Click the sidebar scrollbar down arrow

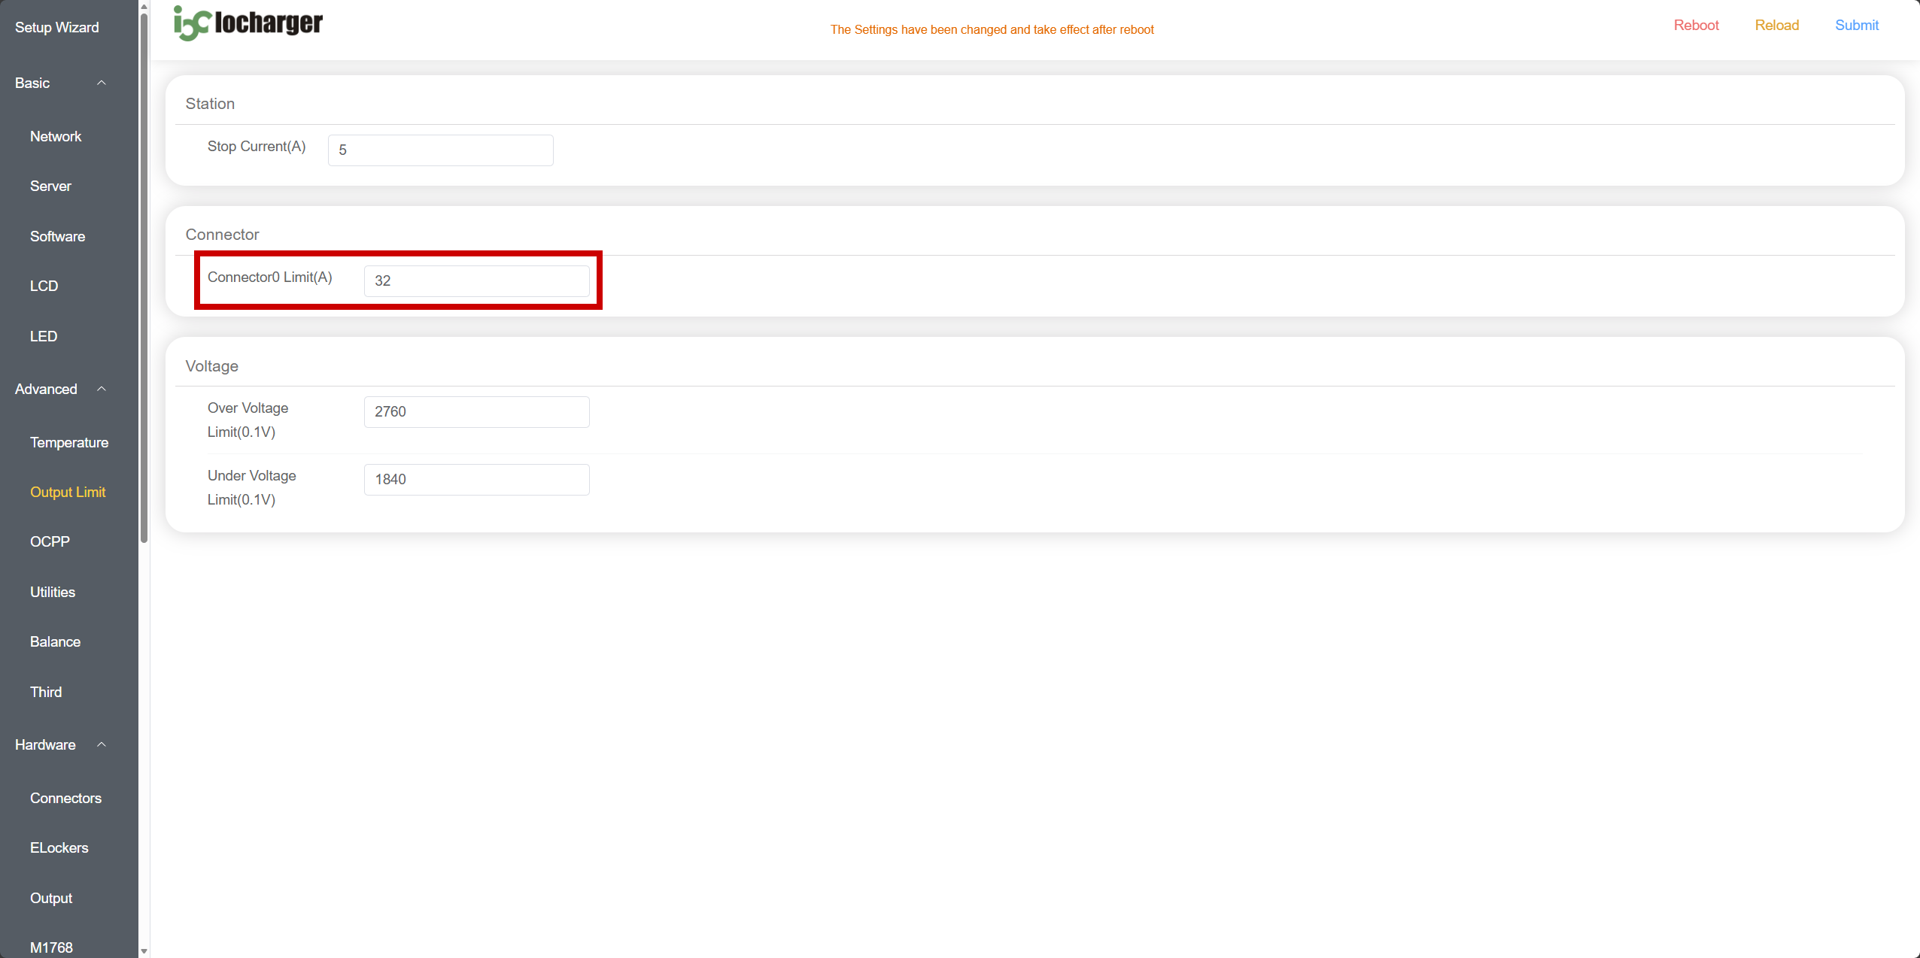pyautogui.click(x=144, y=951)
